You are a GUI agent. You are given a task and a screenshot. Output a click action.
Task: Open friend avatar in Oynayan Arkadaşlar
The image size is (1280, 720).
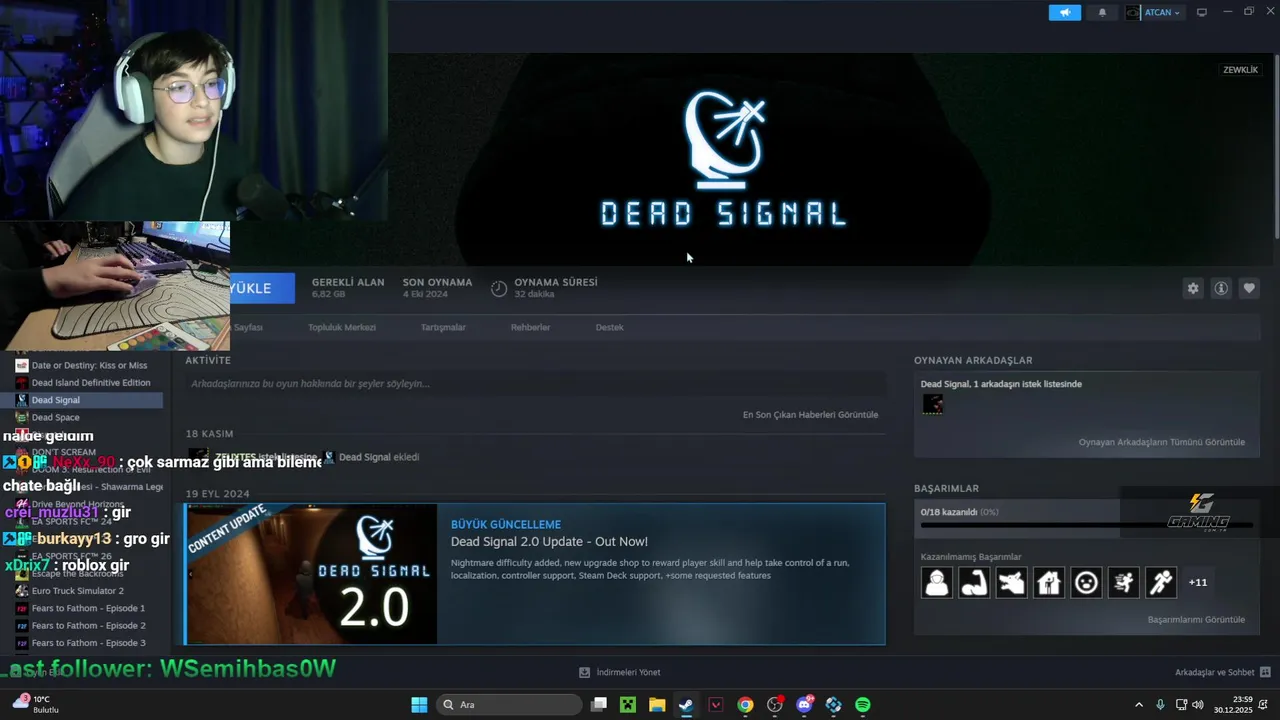pos(932,404)
